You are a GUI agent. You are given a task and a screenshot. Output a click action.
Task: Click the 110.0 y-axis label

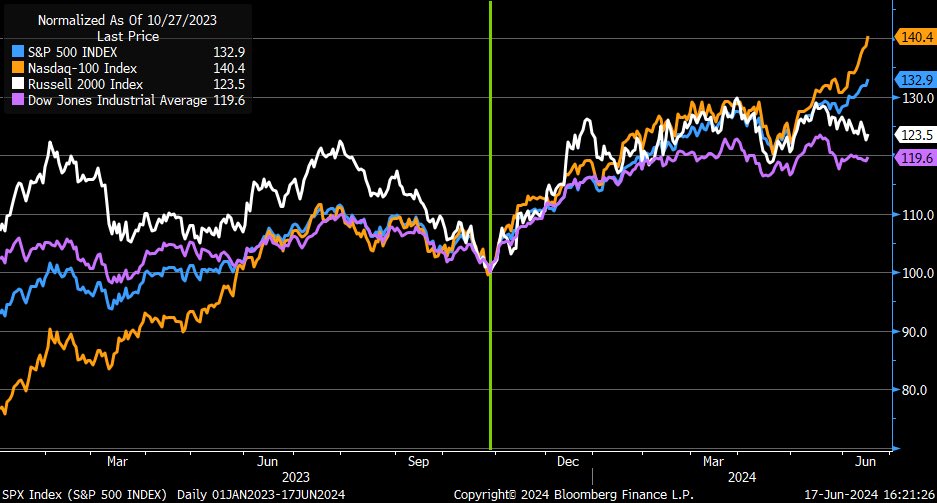point(917,215)
